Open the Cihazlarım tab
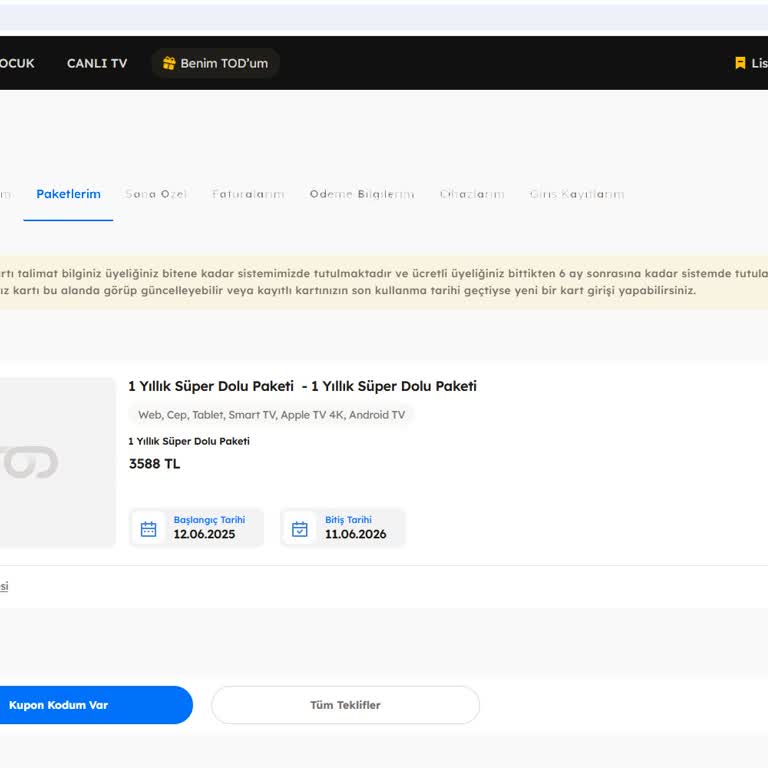Screen dimensions: 768x768 pos(472,194)
